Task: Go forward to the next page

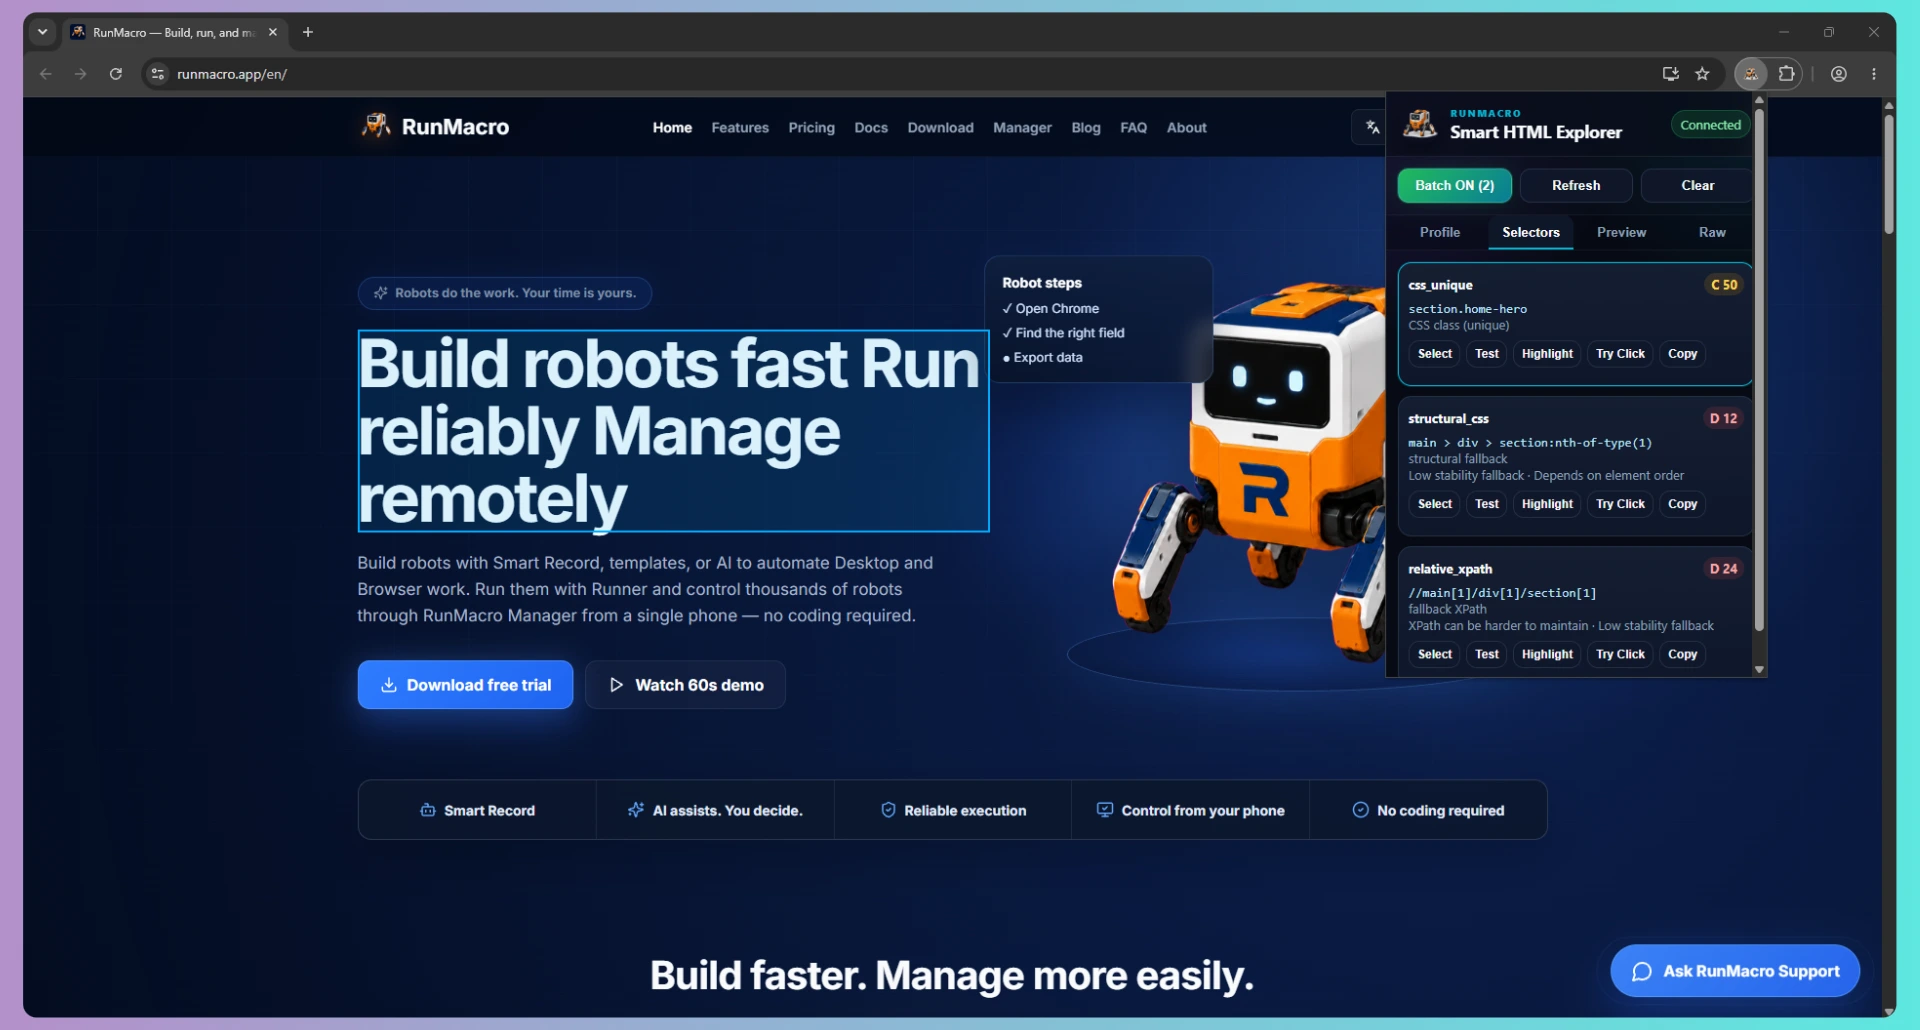Action: [x=81, y=74]
